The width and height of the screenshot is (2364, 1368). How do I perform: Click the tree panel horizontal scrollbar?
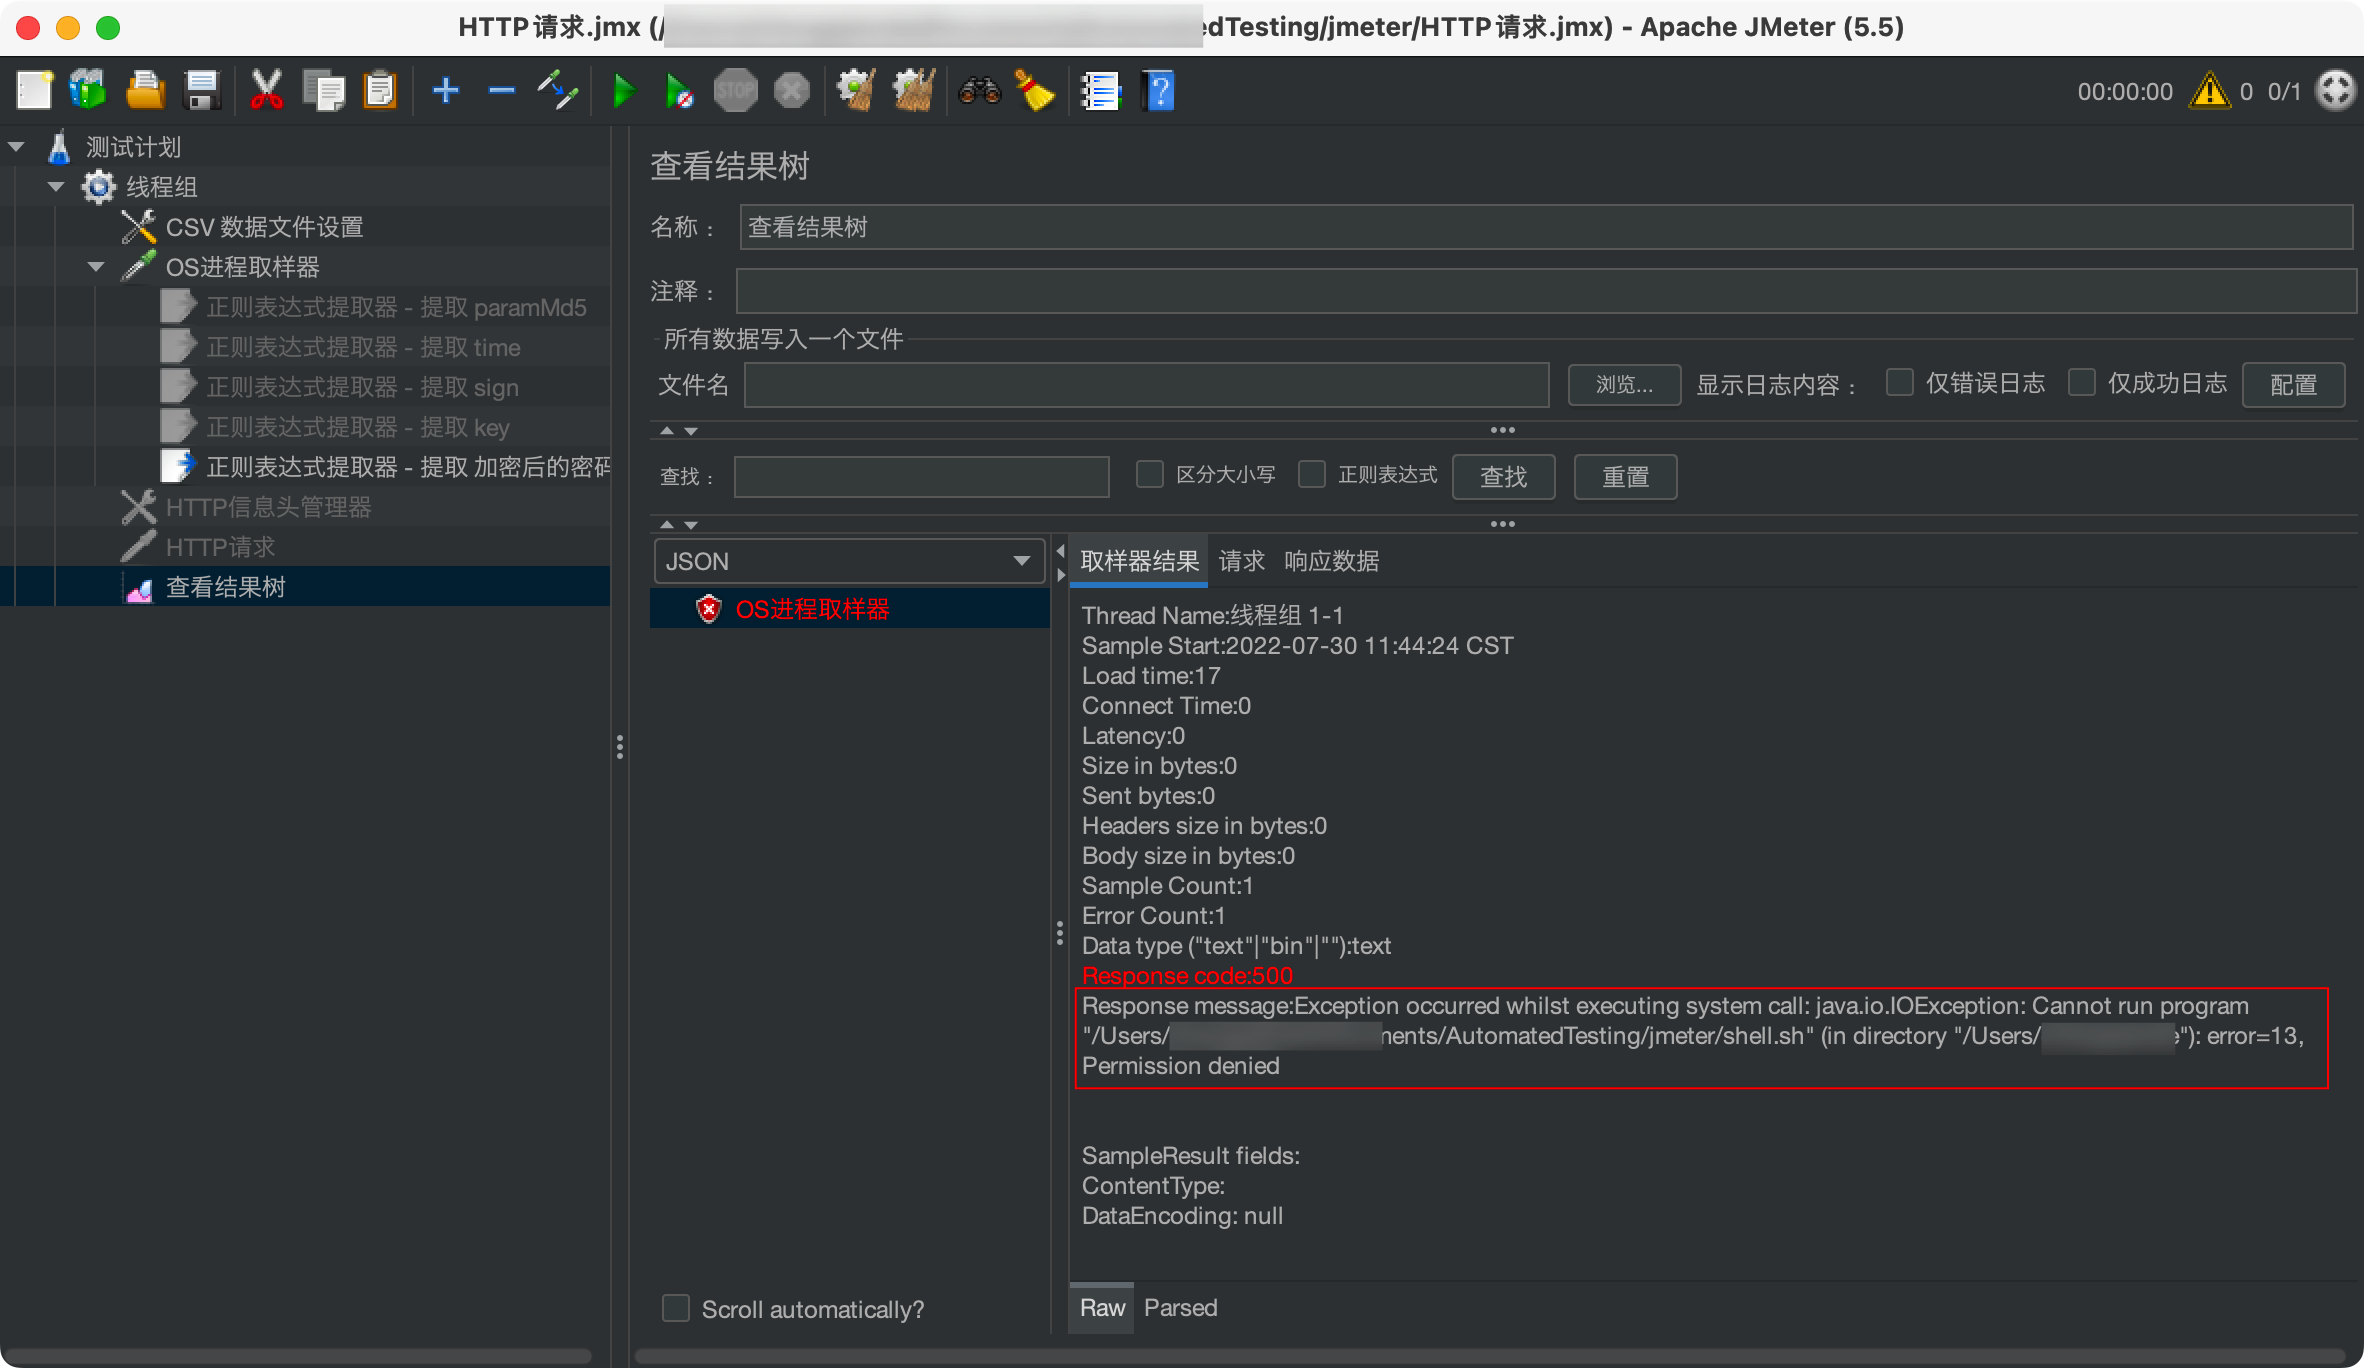297,1356
